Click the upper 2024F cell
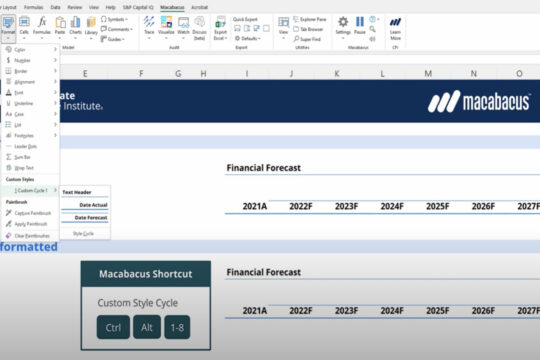 [x=392, y=206]
